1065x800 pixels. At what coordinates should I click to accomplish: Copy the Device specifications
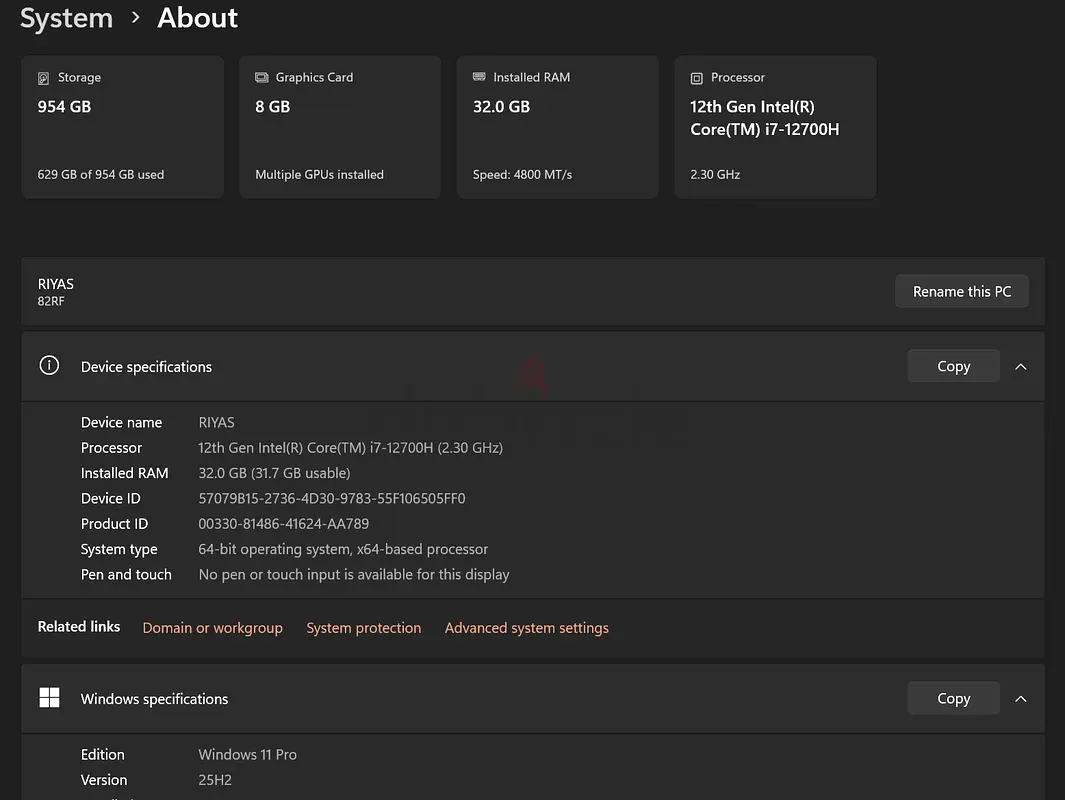point(953,366)
